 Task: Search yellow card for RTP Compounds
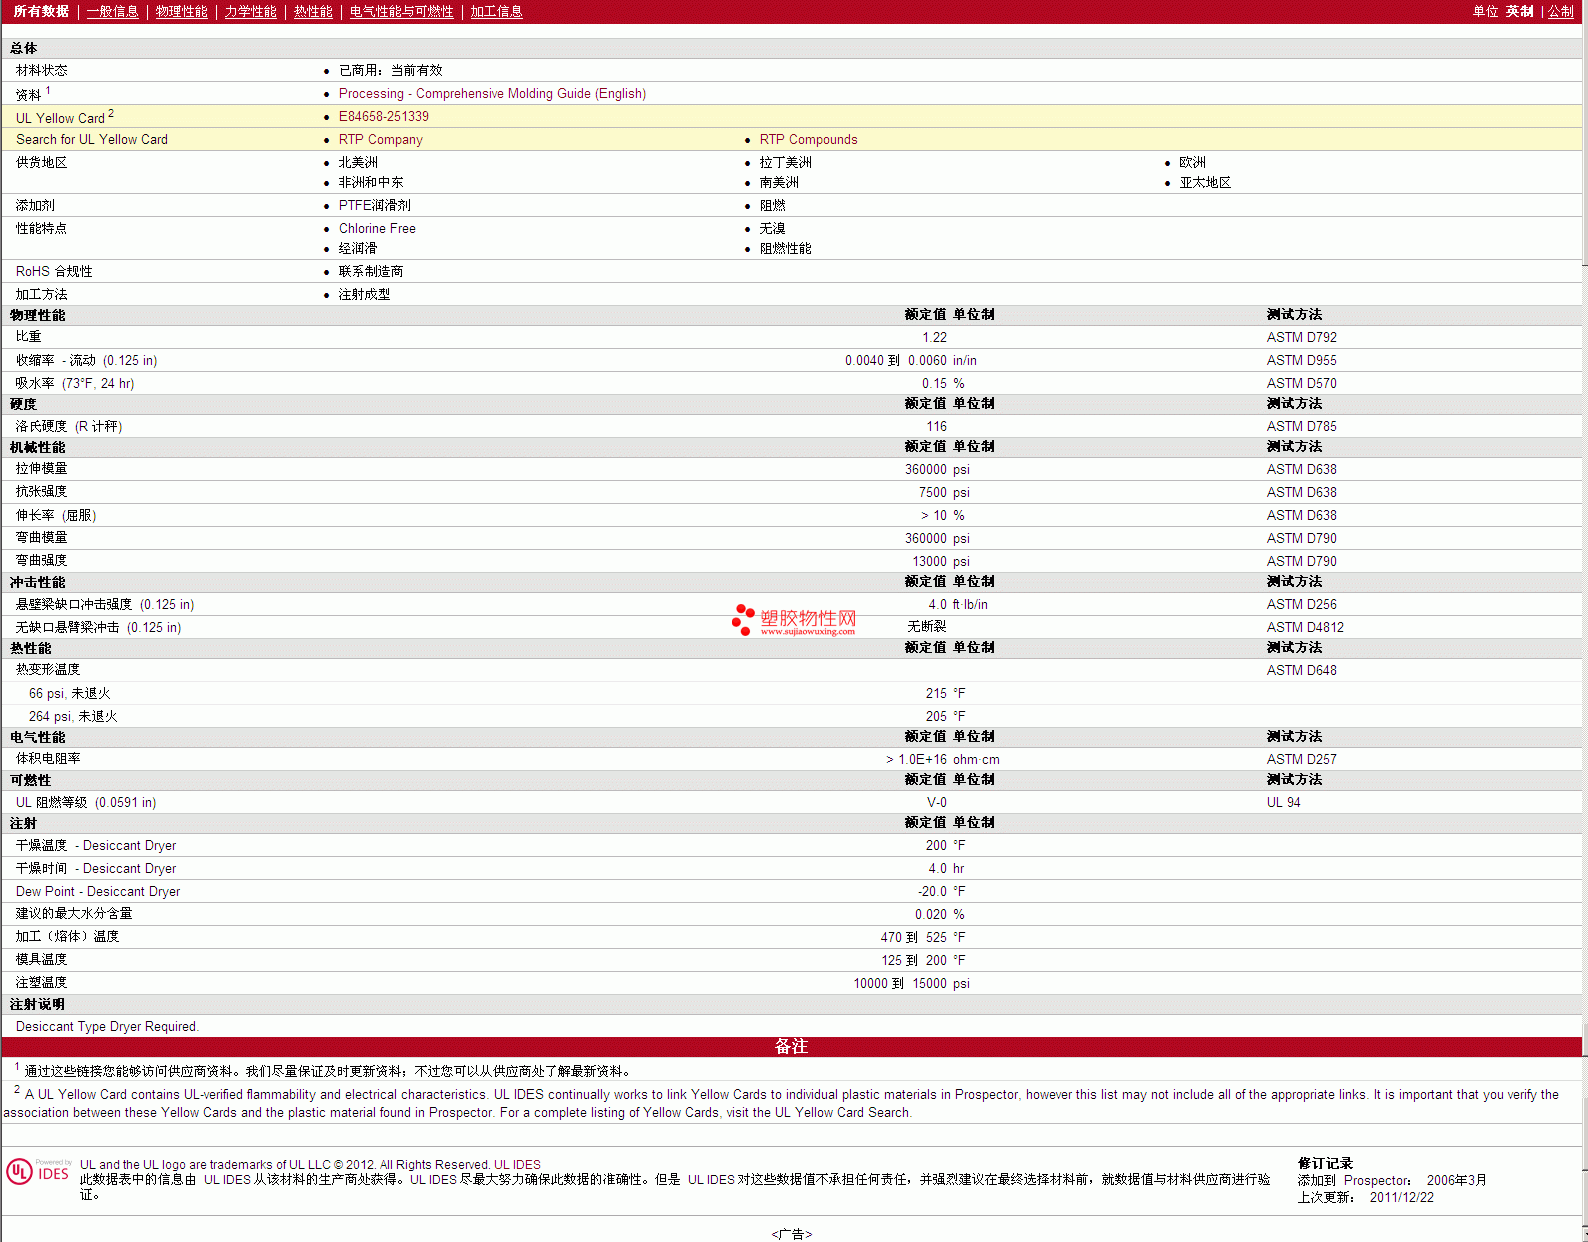(808, 139)
